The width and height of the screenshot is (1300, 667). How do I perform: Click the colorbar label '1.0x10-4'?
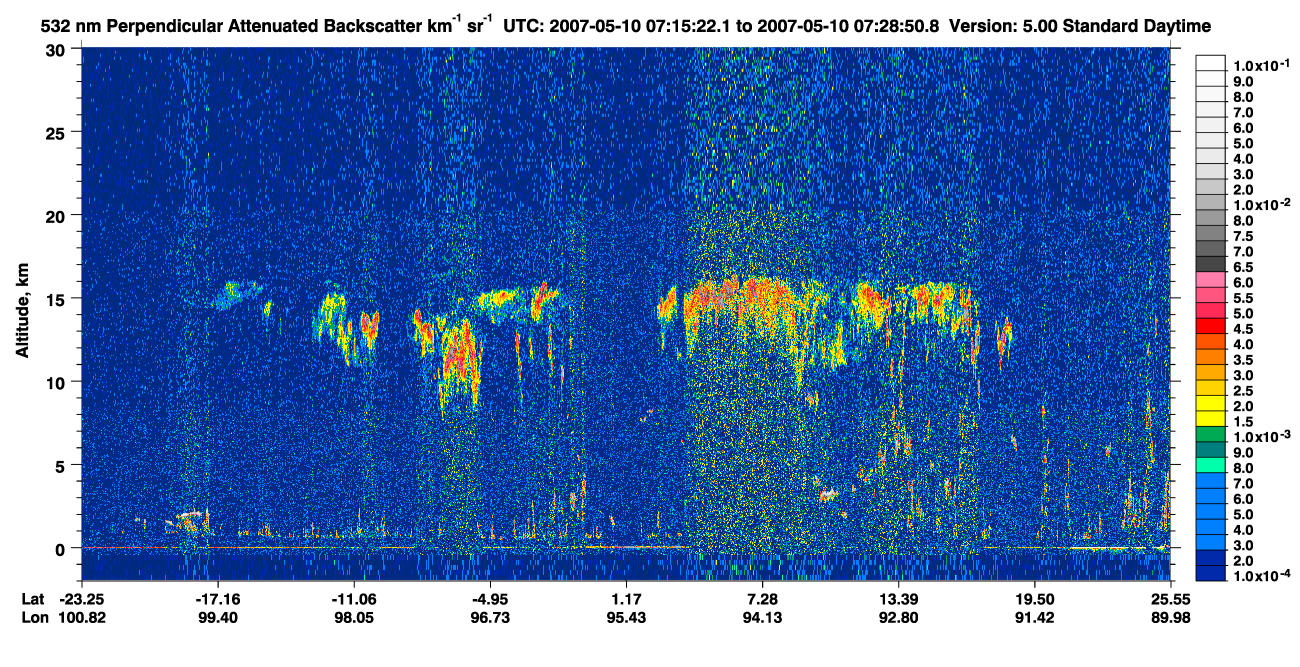(1260, 577)
